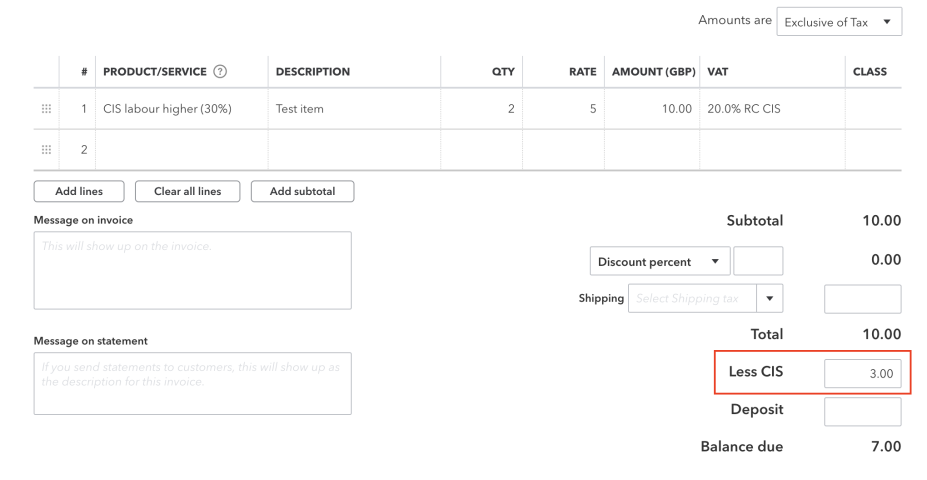
Task: Click the Deposit amount field
Action: (863, 411)
